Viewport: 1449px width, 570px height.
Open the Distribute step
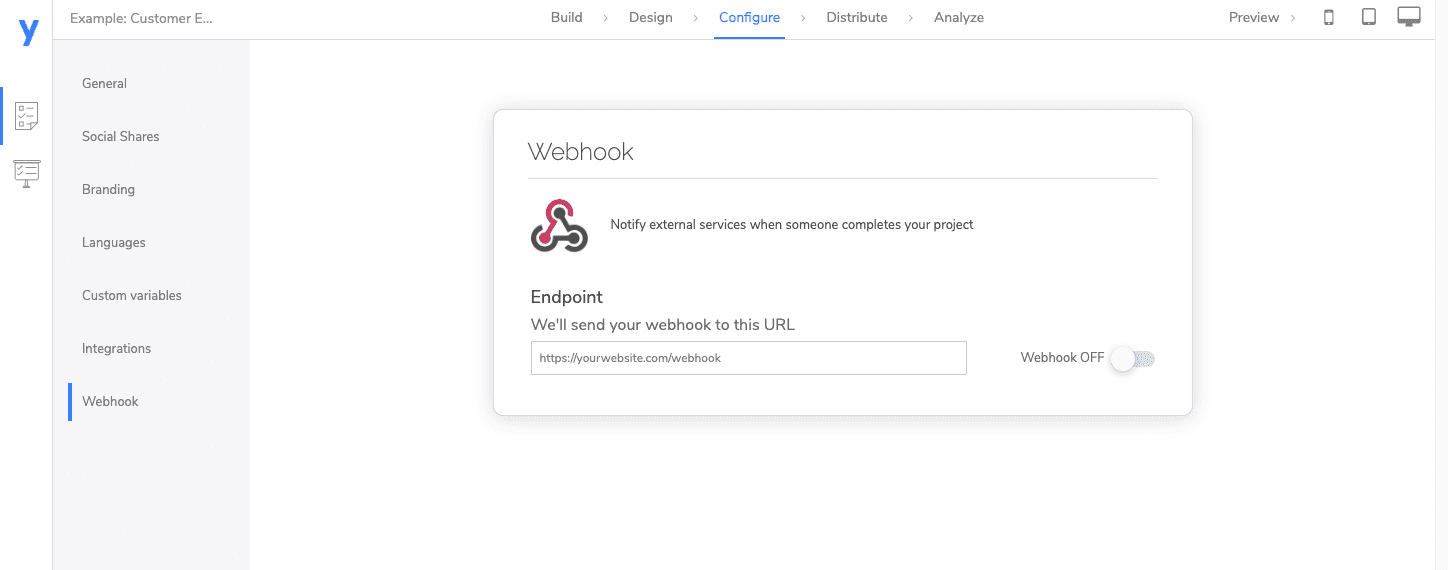pyautogui.click(x=856, y=17)
